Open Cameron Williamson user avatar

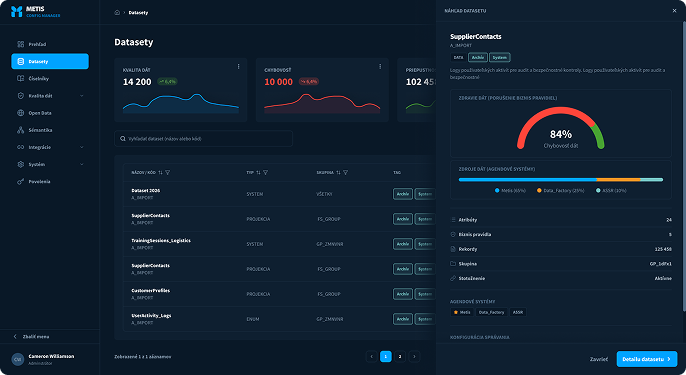click(x=18, y=359)
